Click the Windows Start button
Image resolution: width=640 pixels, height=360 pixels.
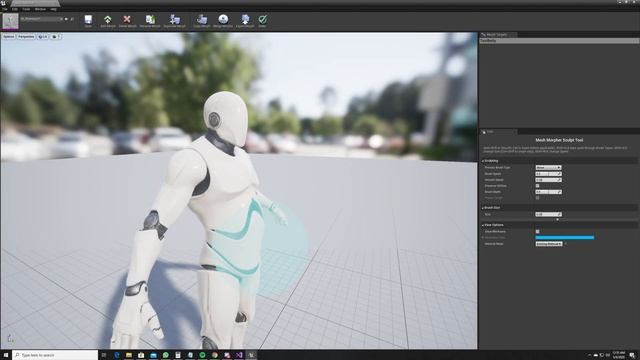[x=6, y=355]
